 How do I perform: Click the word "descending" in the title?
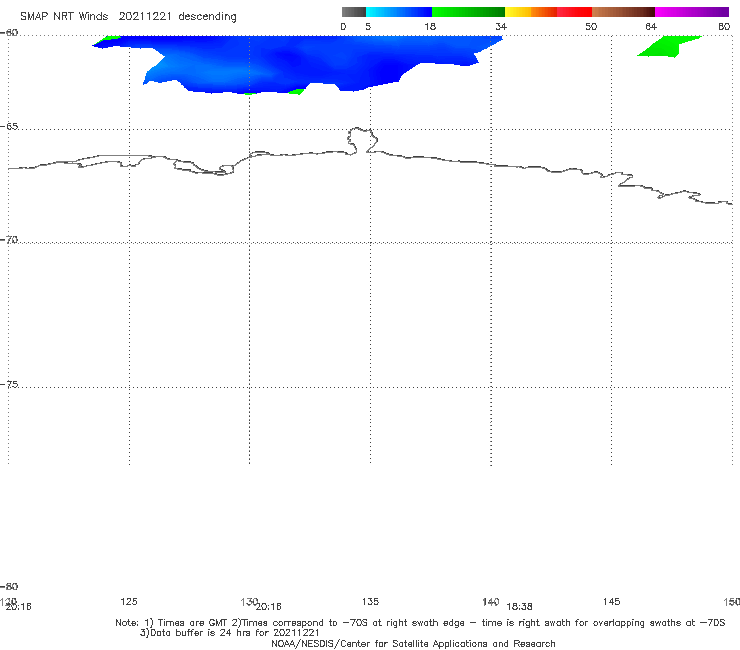[208, 17]
